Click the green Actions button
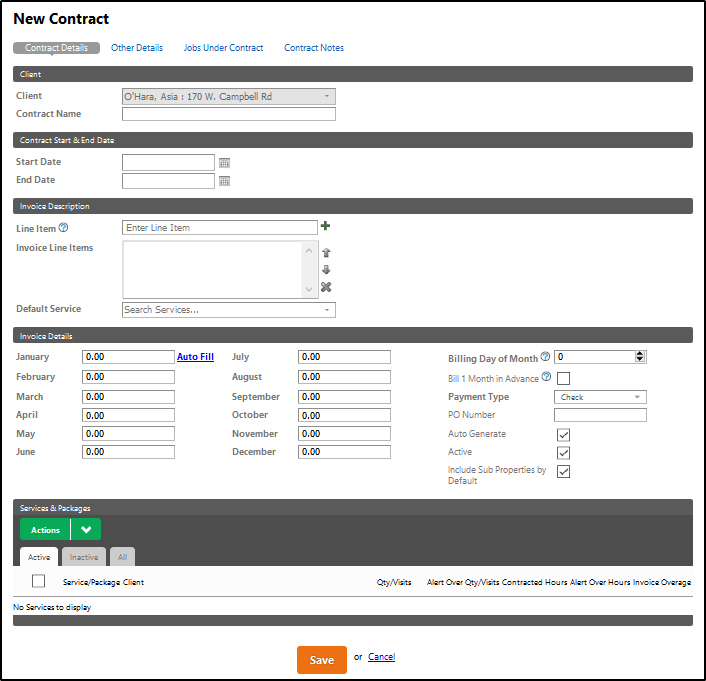Viewport: 706px width, 681px height. pyautogui.click(x=45, y=530)
